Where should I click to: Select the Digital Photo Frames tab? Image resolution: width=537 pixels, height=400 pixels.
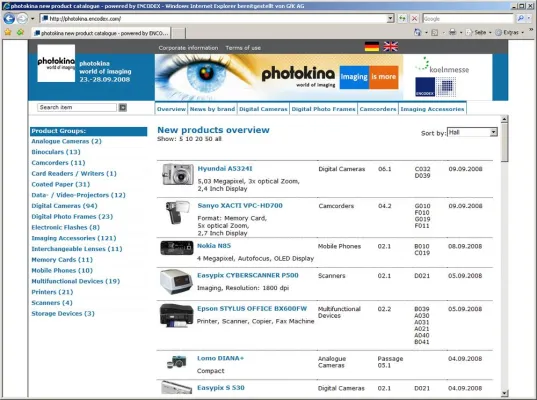pos(323,109)
